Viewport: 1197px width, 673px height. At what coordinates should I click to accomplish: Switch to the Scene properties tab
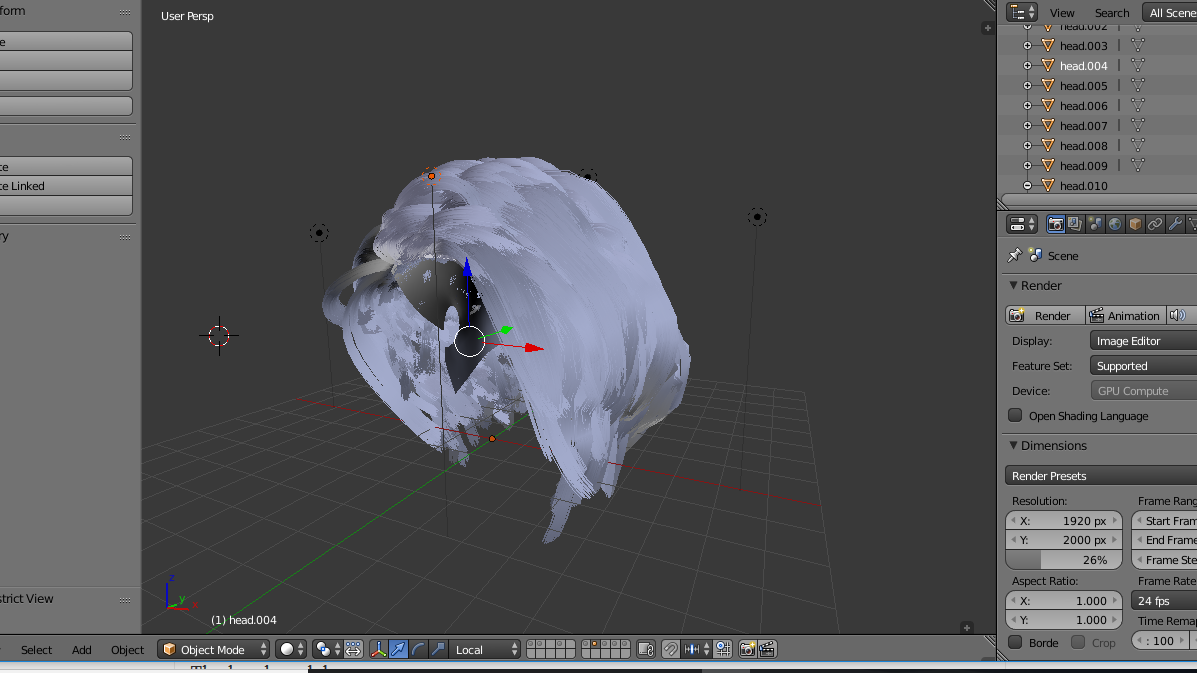(x=1095, y=224)
